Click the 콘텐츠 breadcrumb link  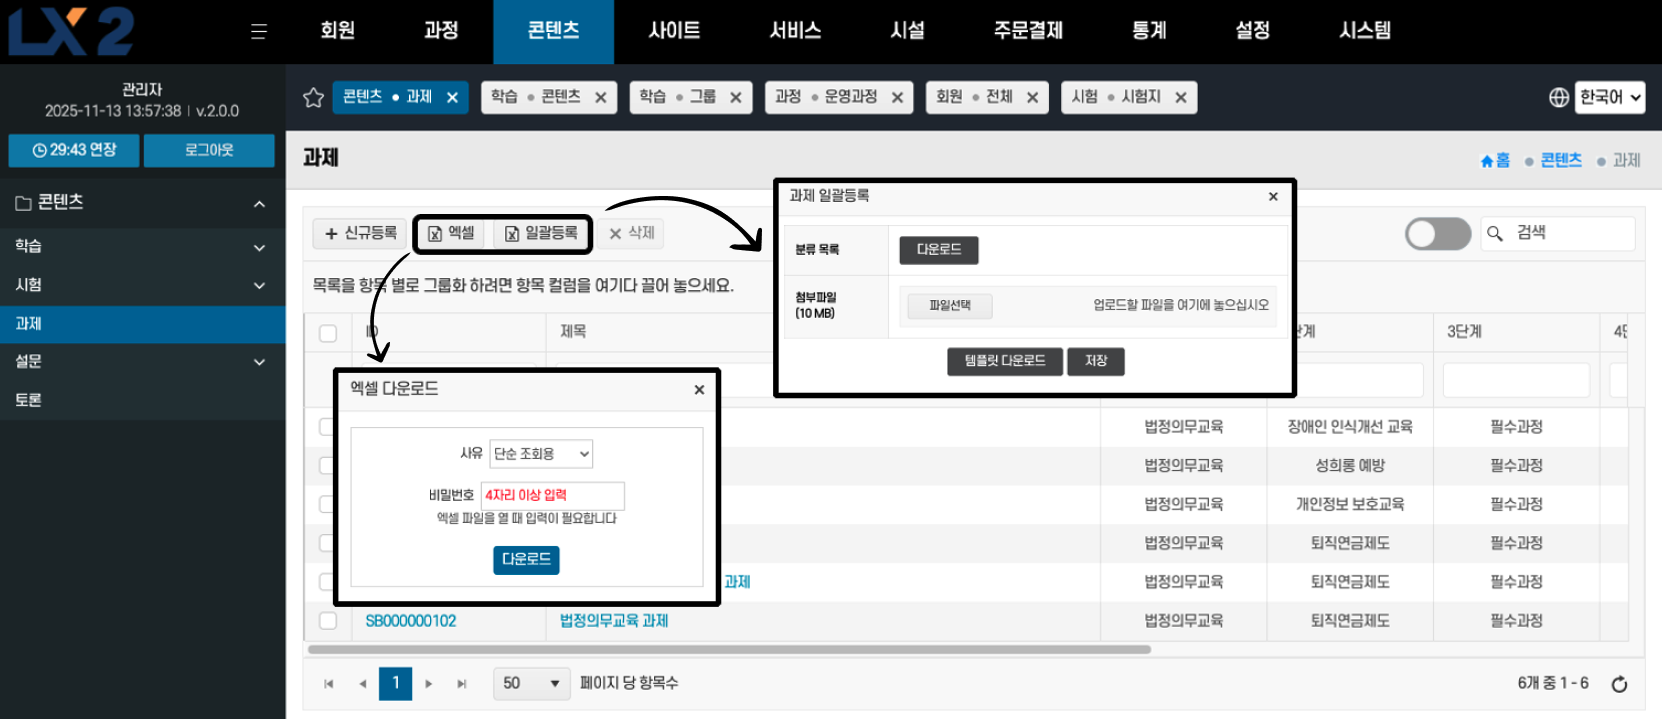pos(1561,160)
